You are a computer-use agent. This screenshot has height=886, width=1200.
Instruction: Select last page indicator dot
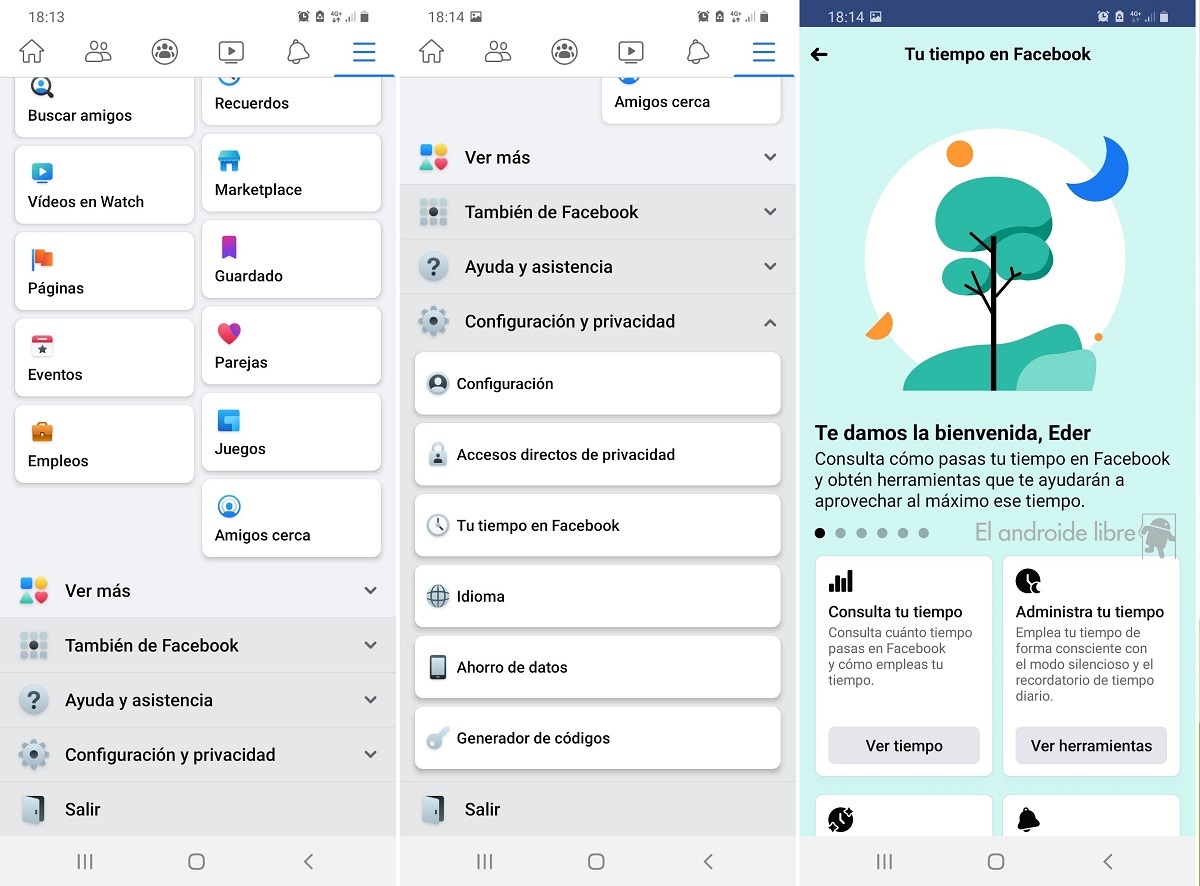pyautogui.click(x=924, y=533)
